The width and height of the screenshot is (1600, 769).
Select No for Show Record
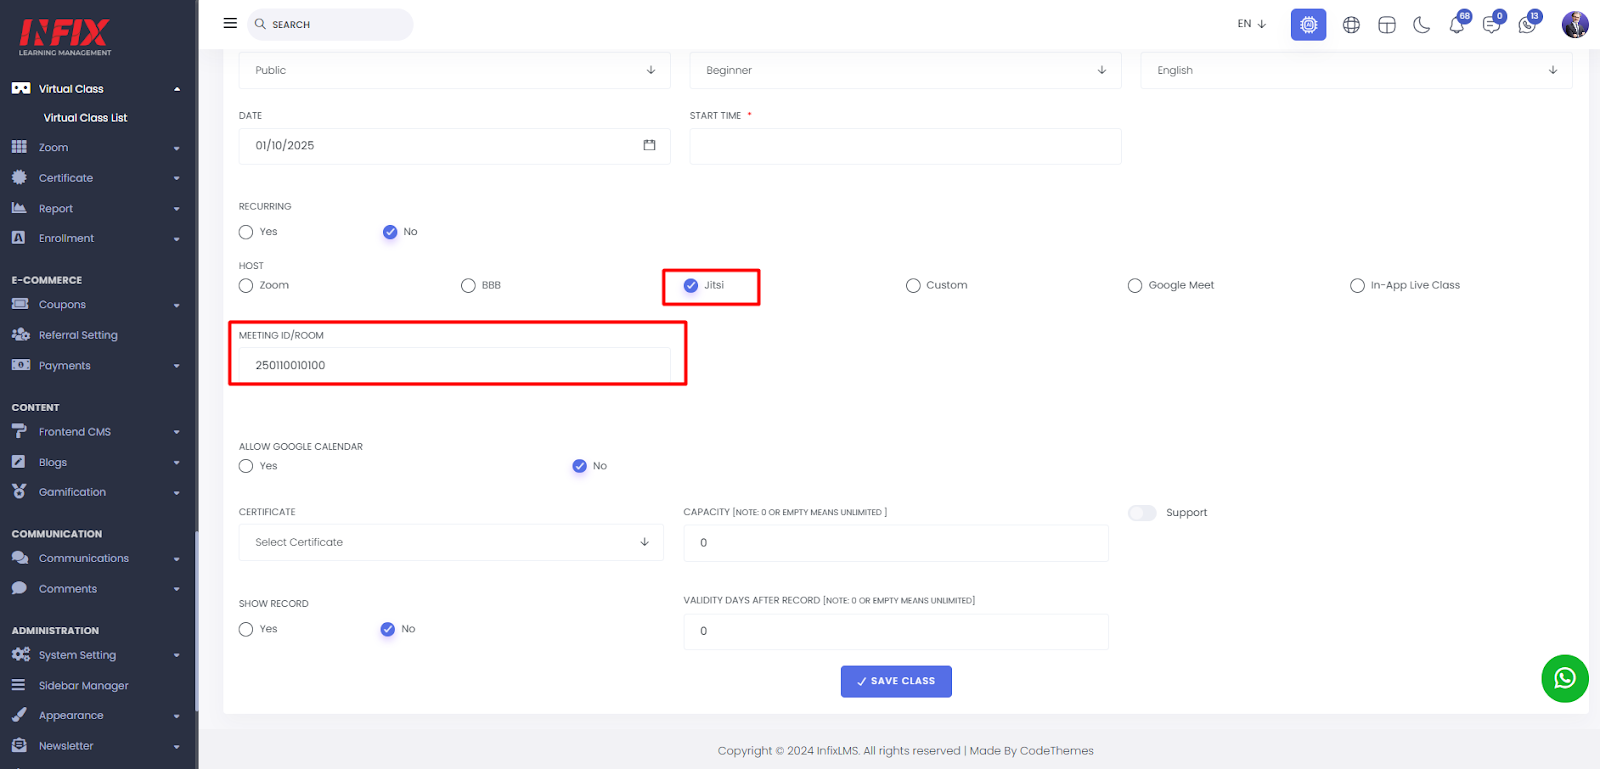(x=388, y=629)
